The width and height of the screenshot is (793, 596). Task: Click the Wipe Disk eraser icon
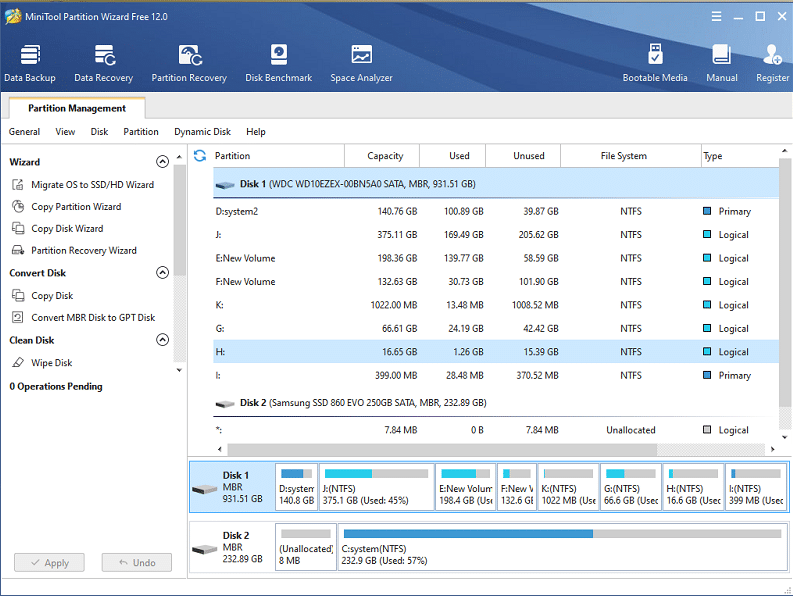click(x=18, y=362)
